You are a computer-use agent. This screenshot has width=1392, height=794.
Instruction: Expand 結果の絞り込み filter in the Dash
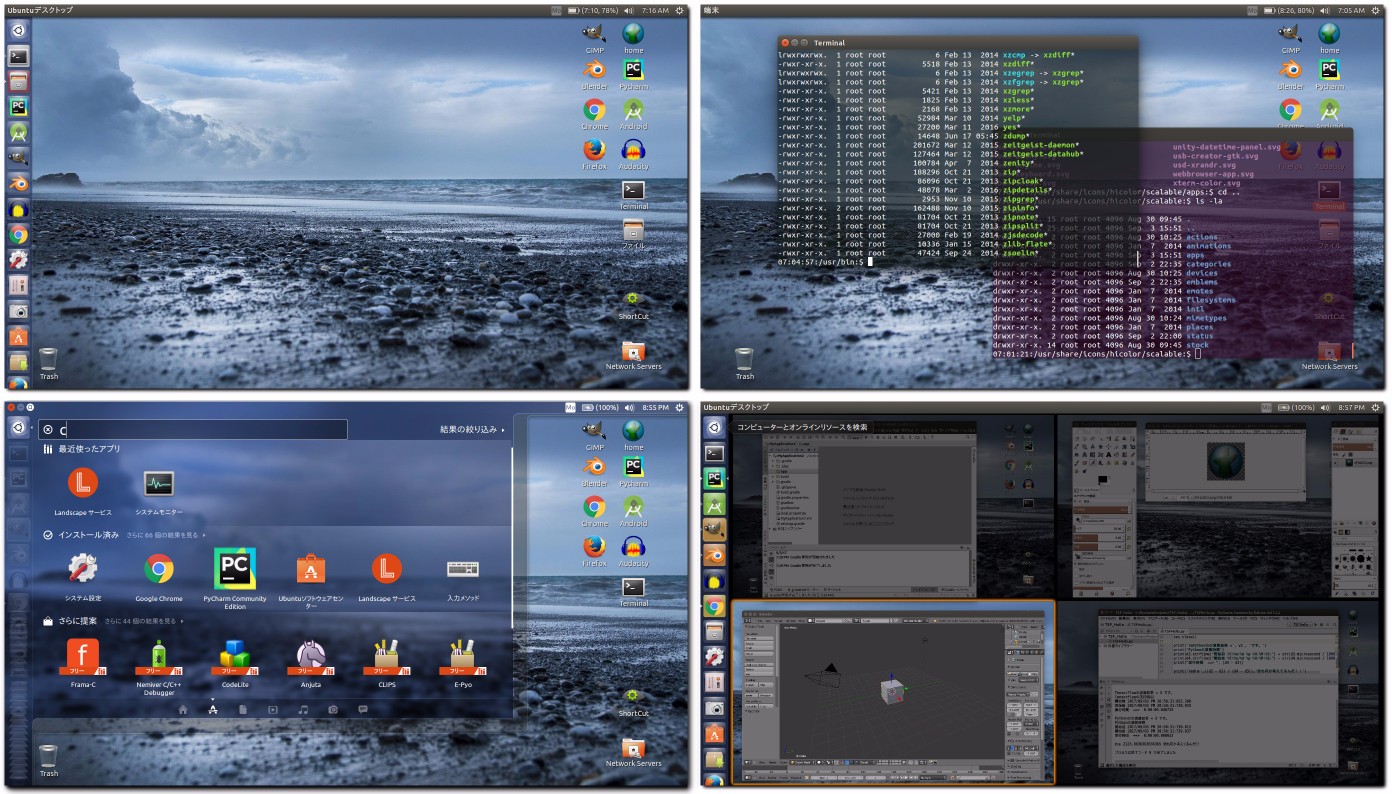pos(472,430)
